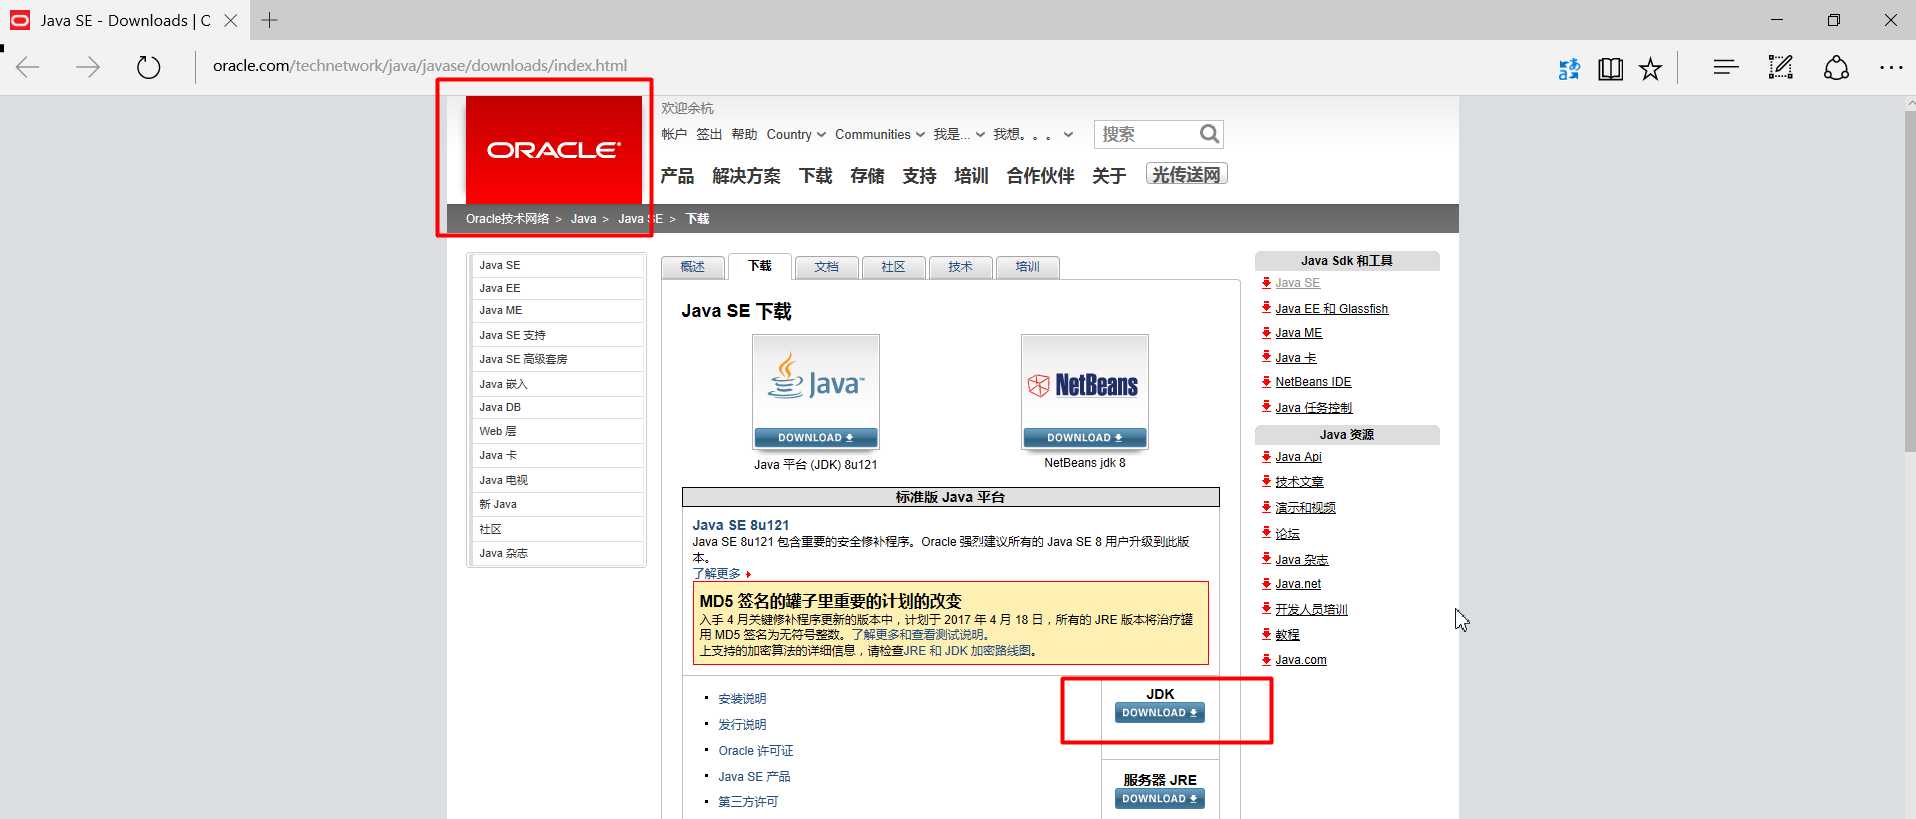Click the 安装说明 link
Image resolution: width=1916 pixels, height=819 pixels.
742,699
